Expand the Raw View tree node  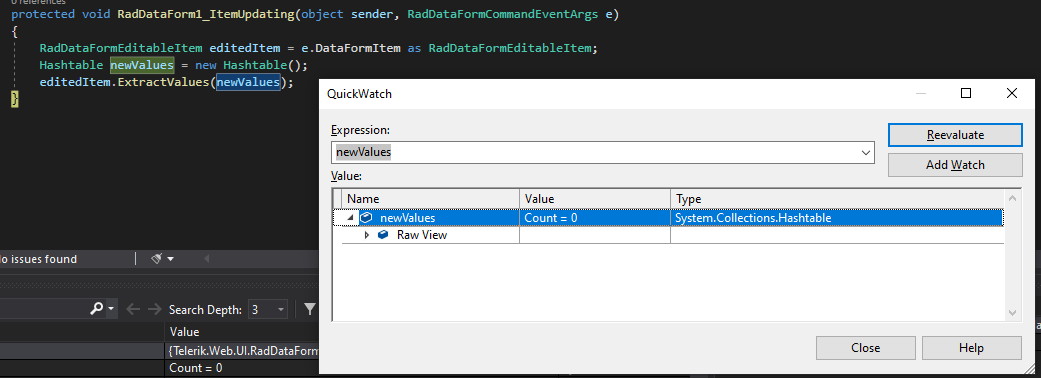(367, 235)
